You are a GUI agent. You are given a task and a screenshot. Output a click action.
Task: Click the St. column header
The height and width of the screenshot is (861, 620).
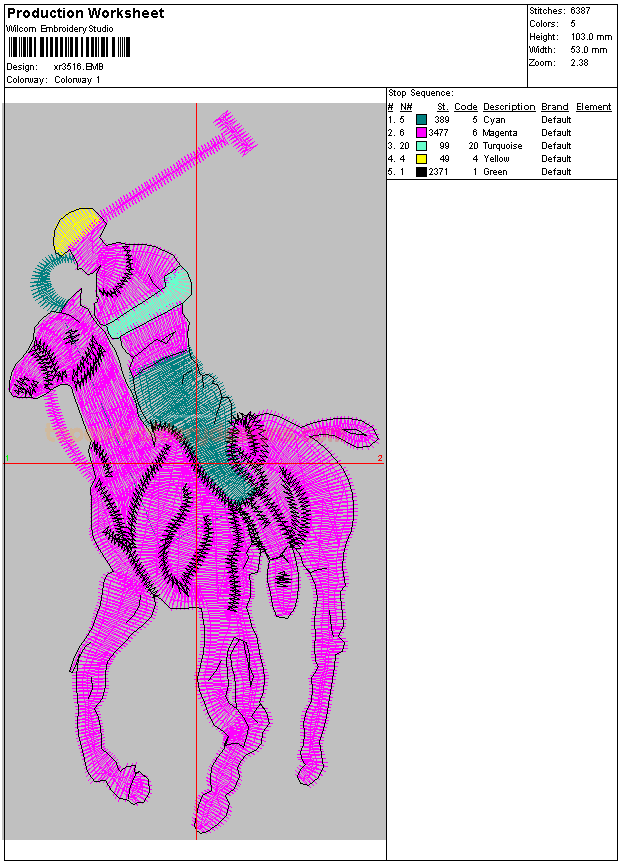443,107
